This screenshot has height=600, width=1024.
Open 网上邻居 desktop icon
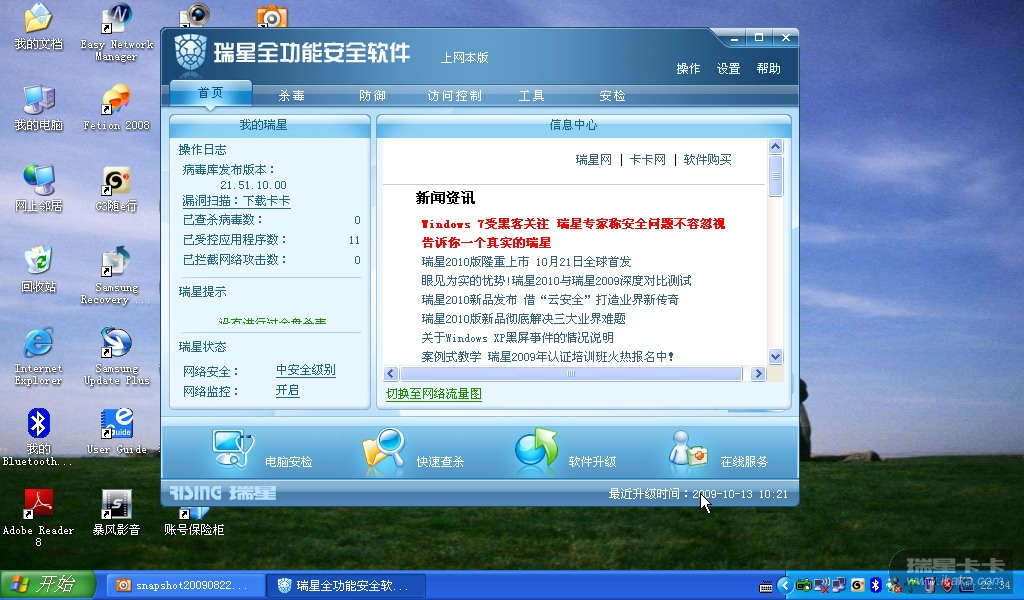point(38,189)
